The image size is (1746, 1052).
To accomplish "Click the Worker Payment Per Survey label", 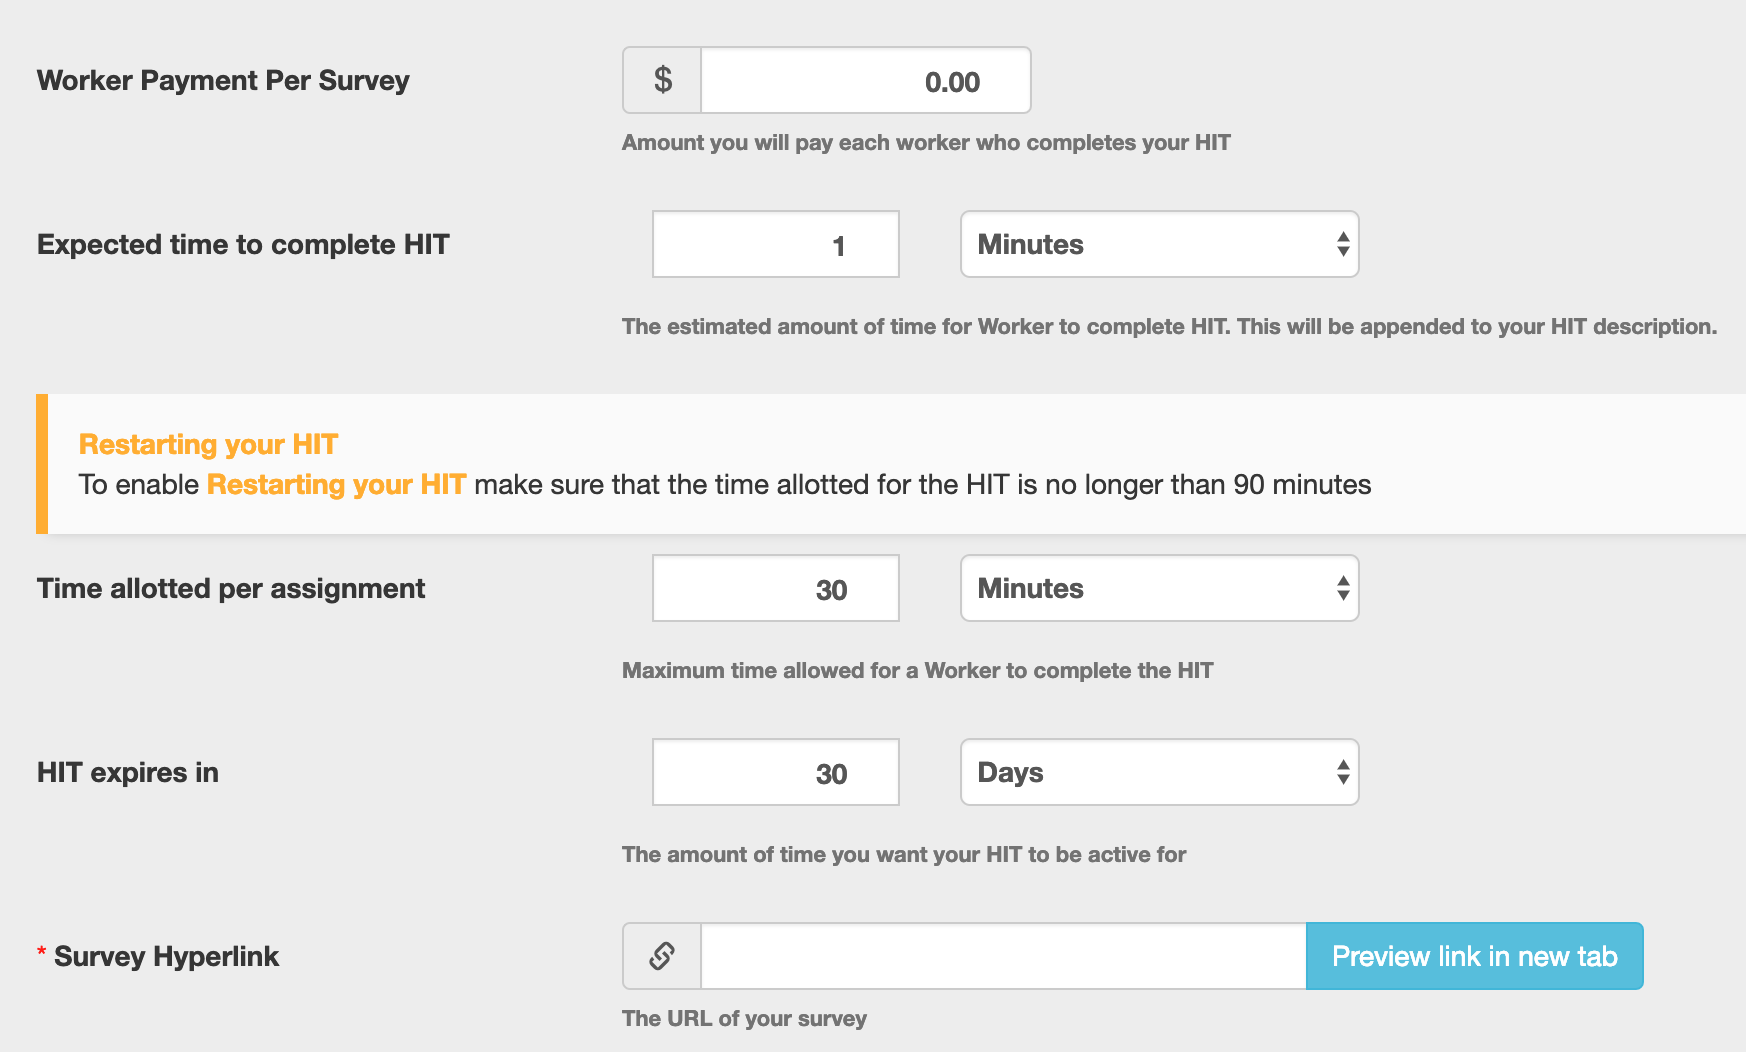I will click(223, 80).
